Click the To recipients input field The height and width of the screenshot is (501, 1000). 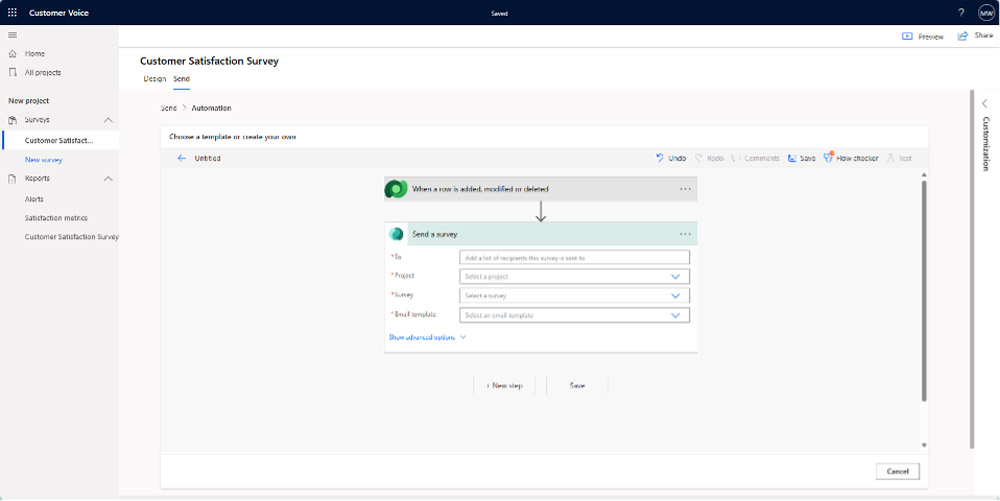[574, 258]
